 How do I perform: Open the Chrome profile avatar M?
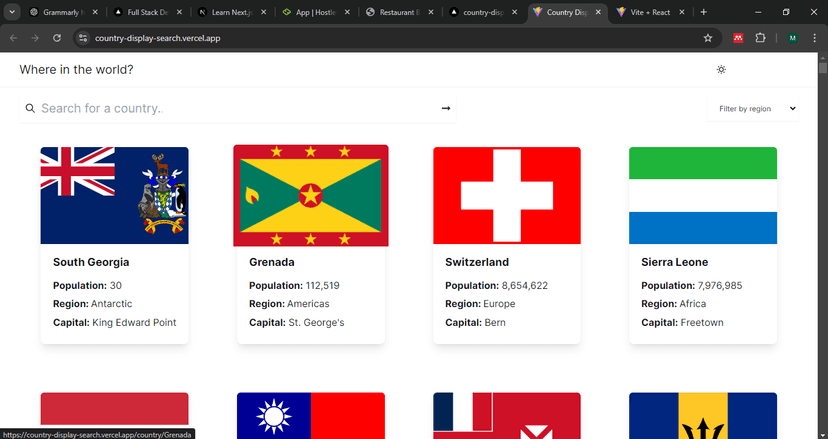(x=792, y=38)
